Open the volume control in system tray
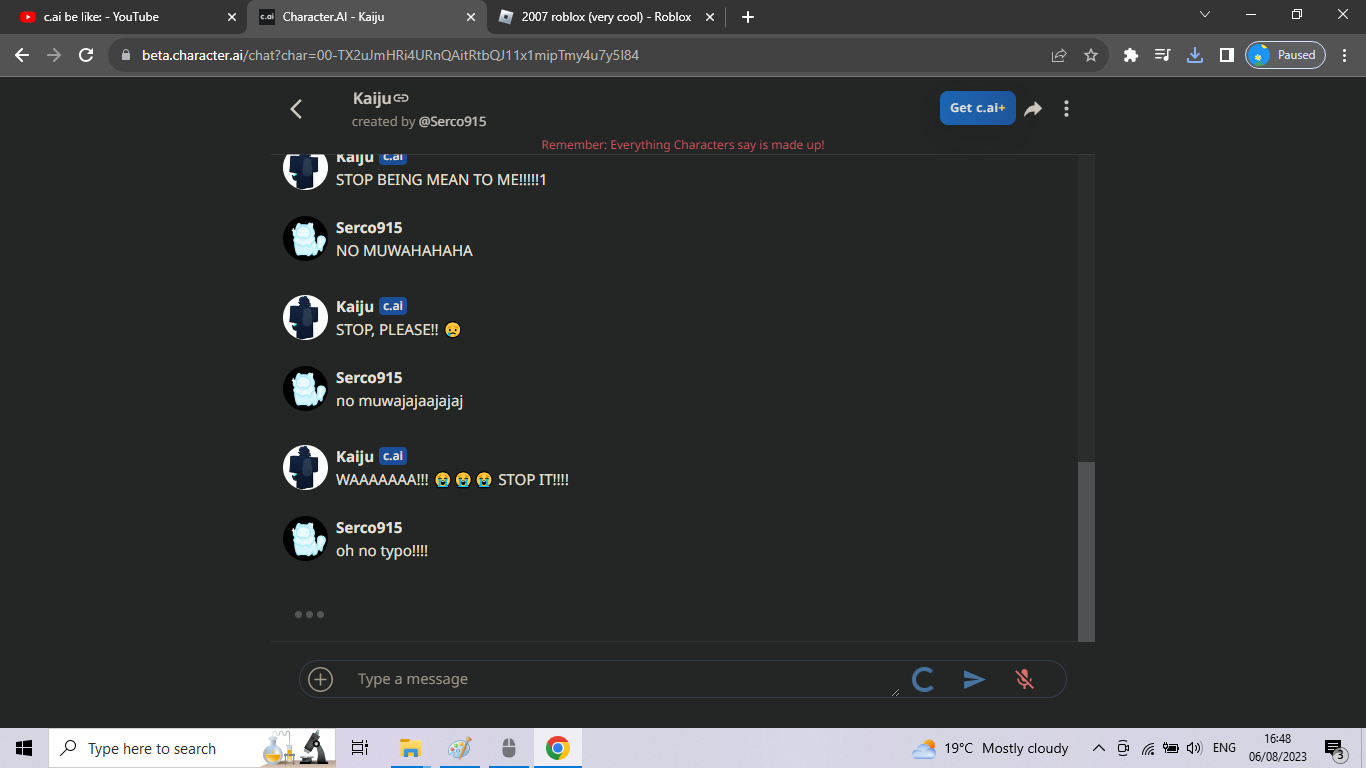This screenshot has height=768, width=1366. [x=1194, y=748]
